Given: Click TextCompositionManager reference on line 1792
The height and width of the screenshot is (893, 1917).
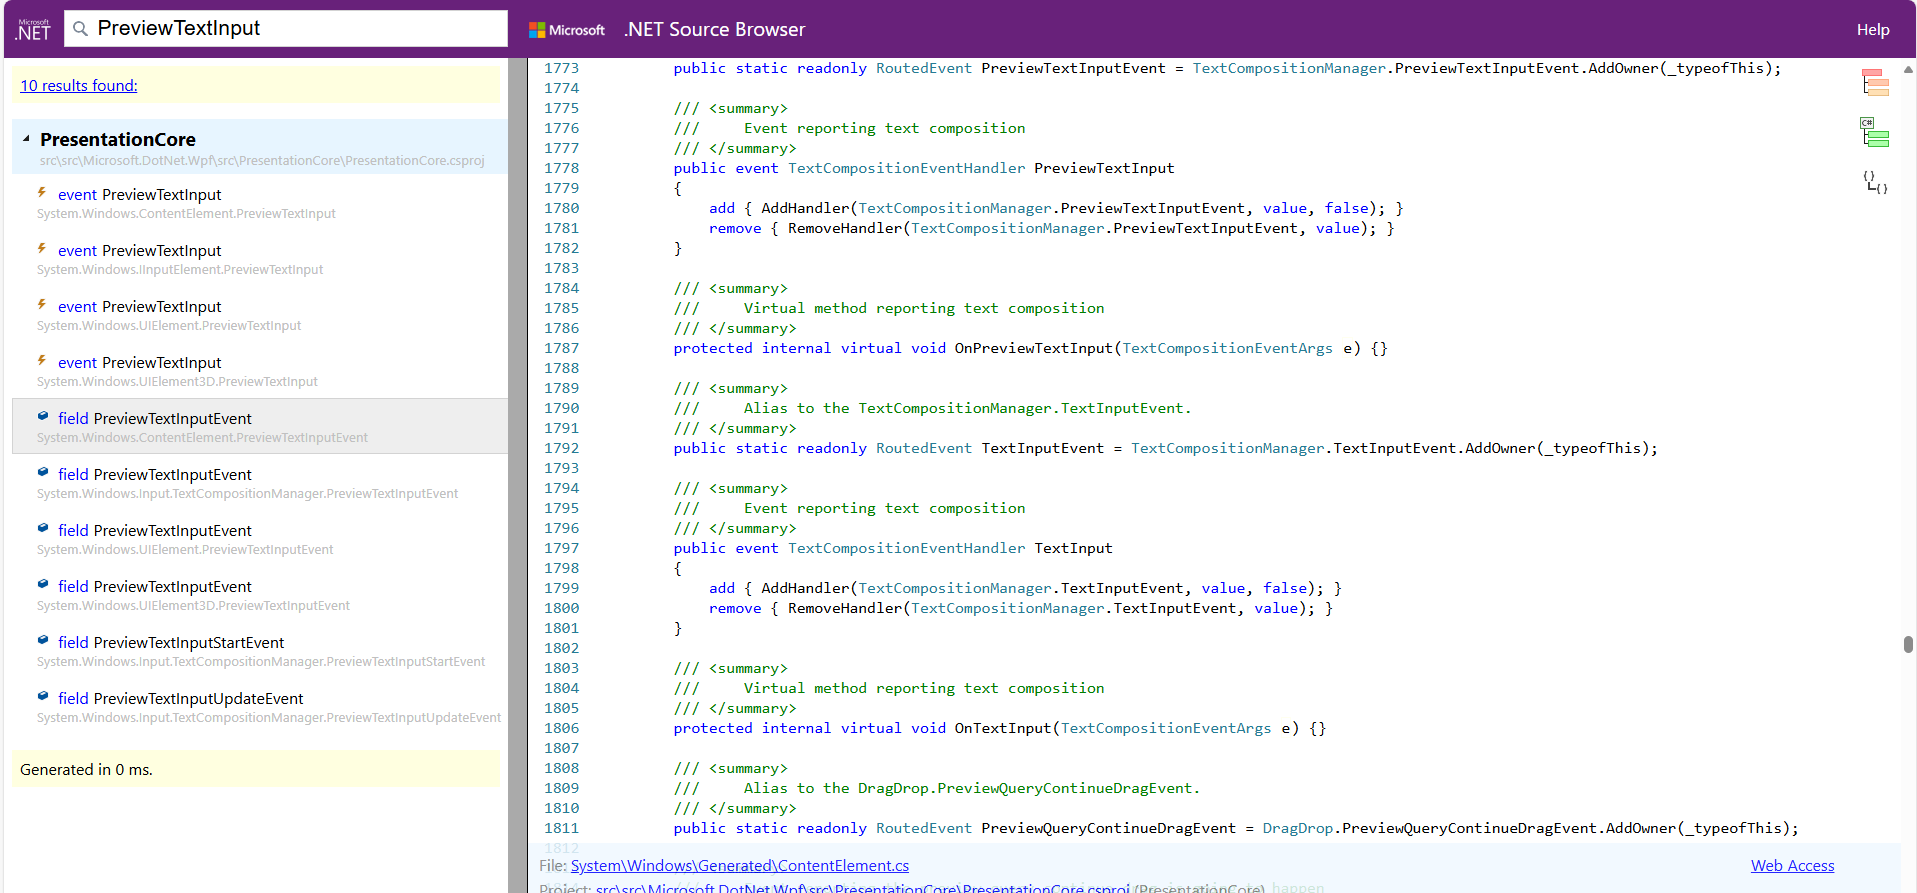Looking at the screenshot, I should point(1228,448).
